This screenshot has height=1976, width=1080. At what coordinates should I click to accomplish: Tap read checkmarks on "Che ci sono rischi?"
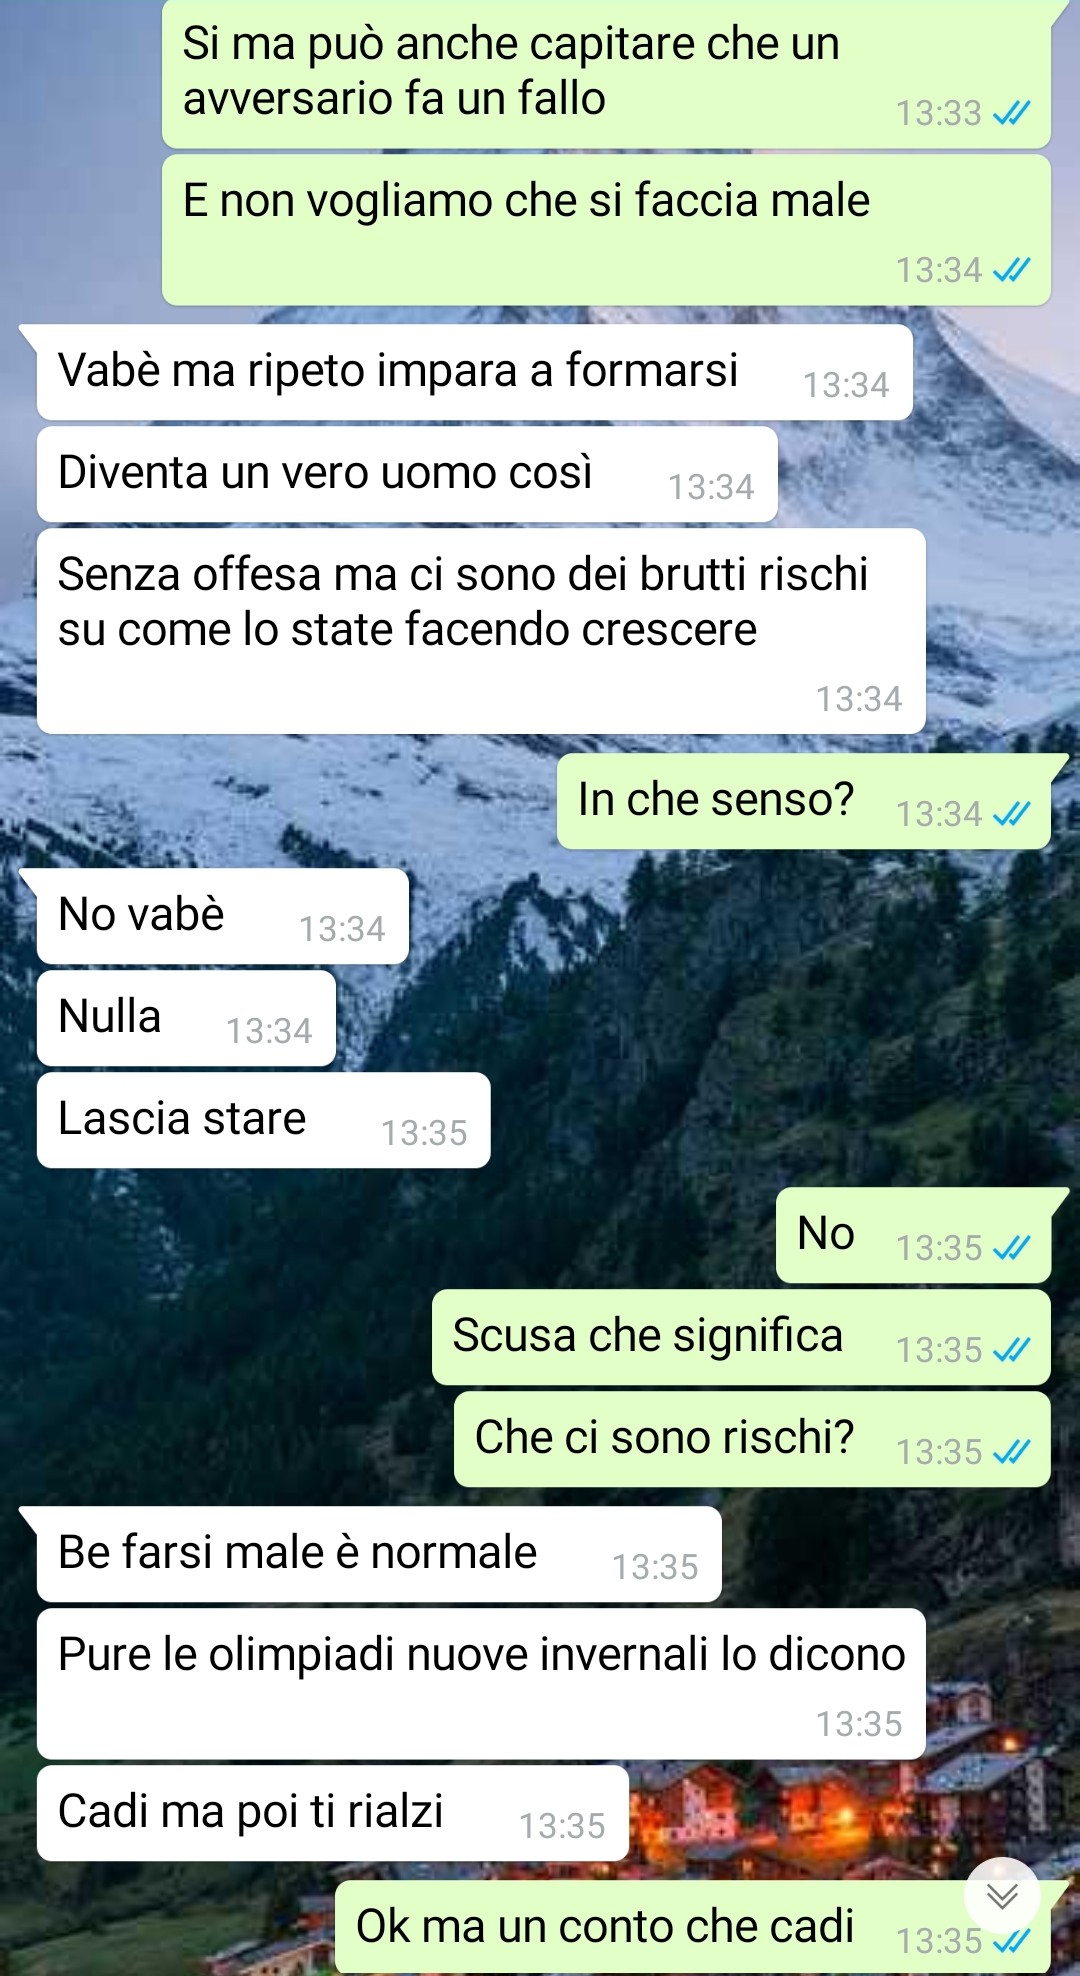tap(1011, 1452)
